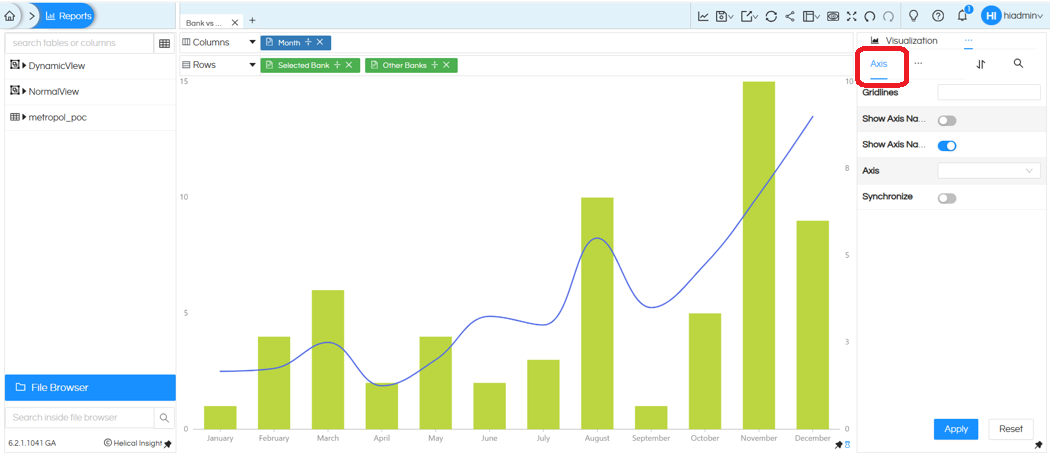Open the line chart icon in top toolbar
1050x455 pixels.
(703, 16)
